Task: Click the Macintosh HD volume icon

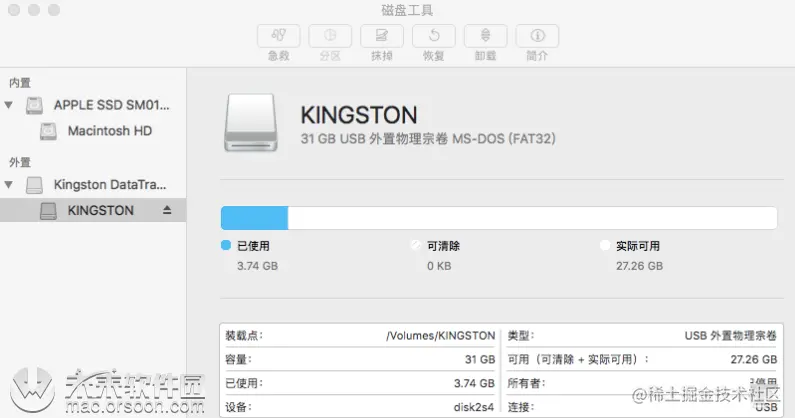Action: [x=48, y=131]
